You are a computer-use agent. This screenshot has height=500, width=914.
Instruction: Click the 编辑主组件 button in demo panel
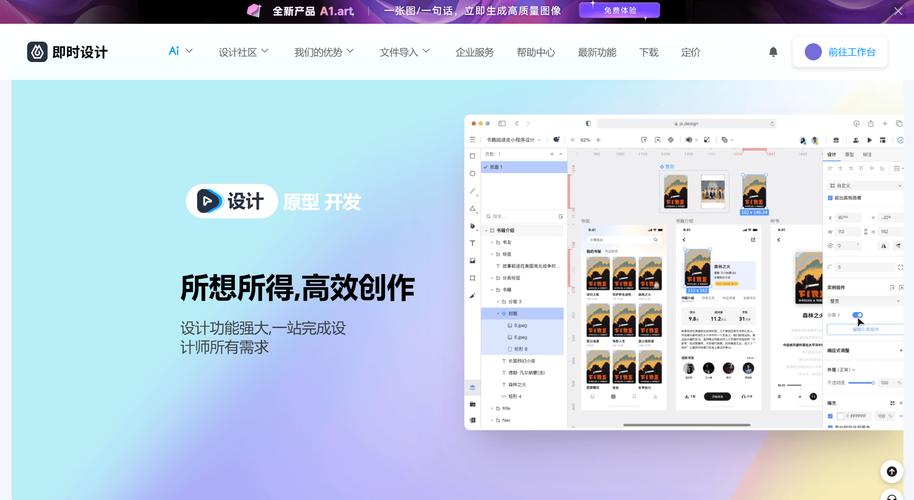click(x=865, y=329)
